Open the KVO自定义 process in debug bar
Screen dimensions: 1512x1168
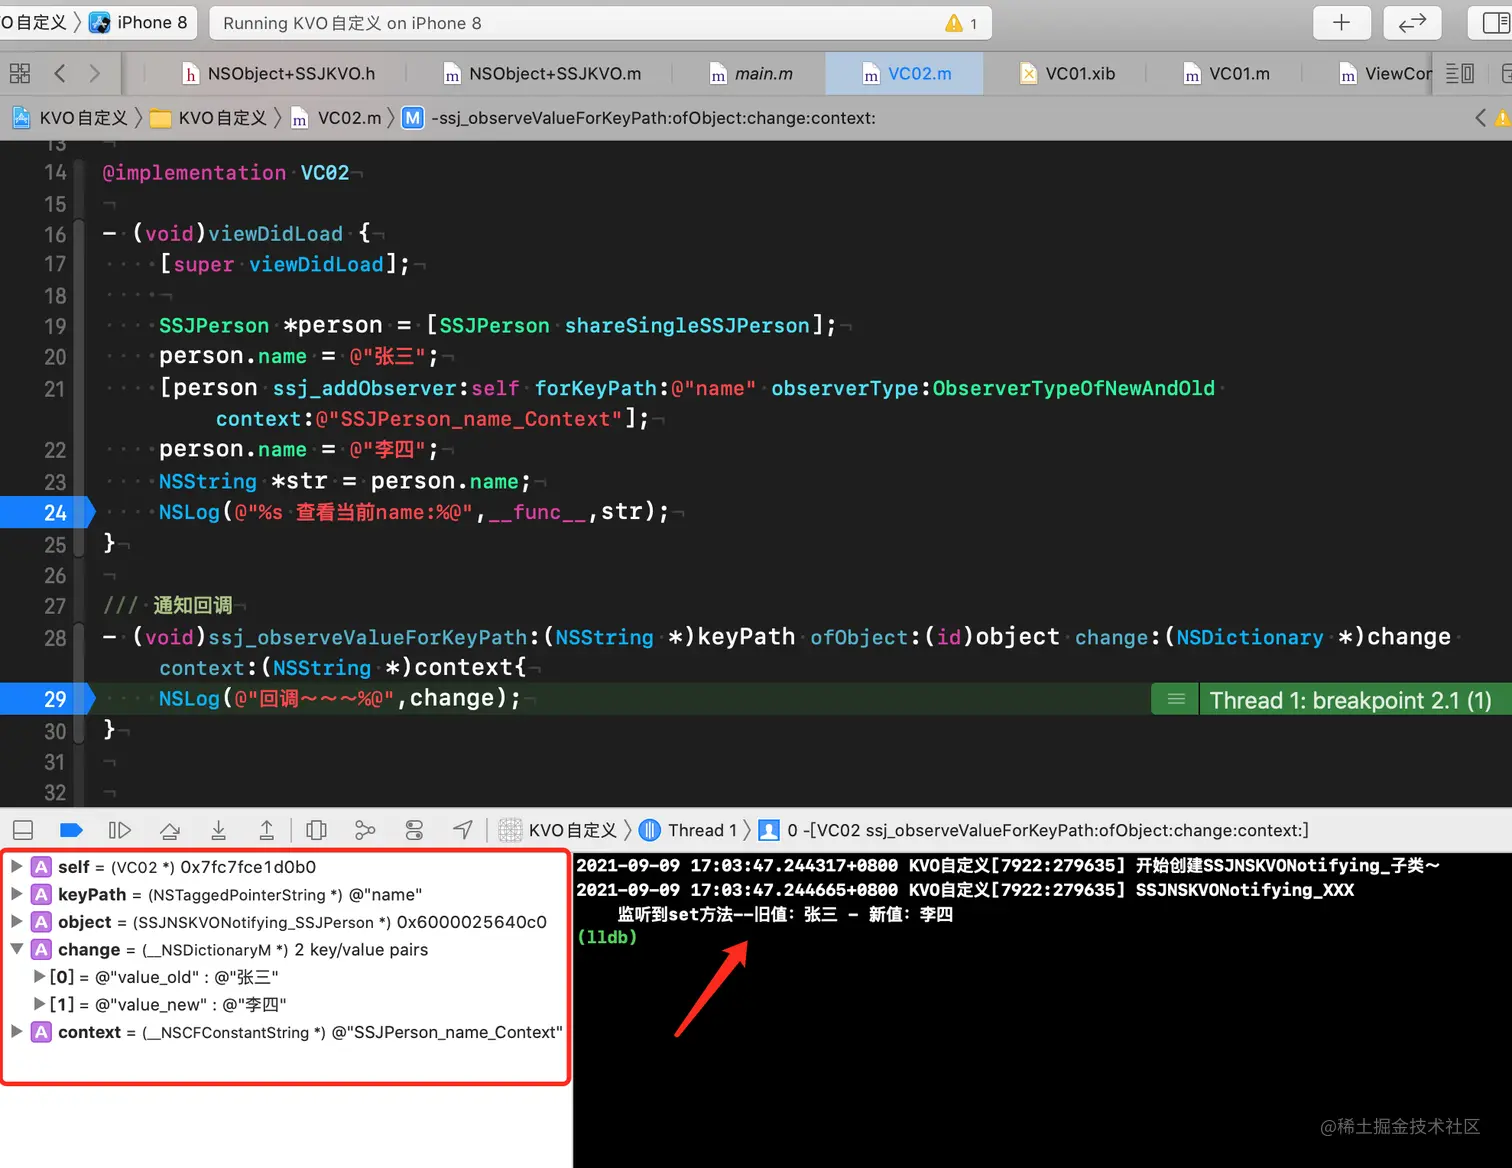tap(558, 830)
